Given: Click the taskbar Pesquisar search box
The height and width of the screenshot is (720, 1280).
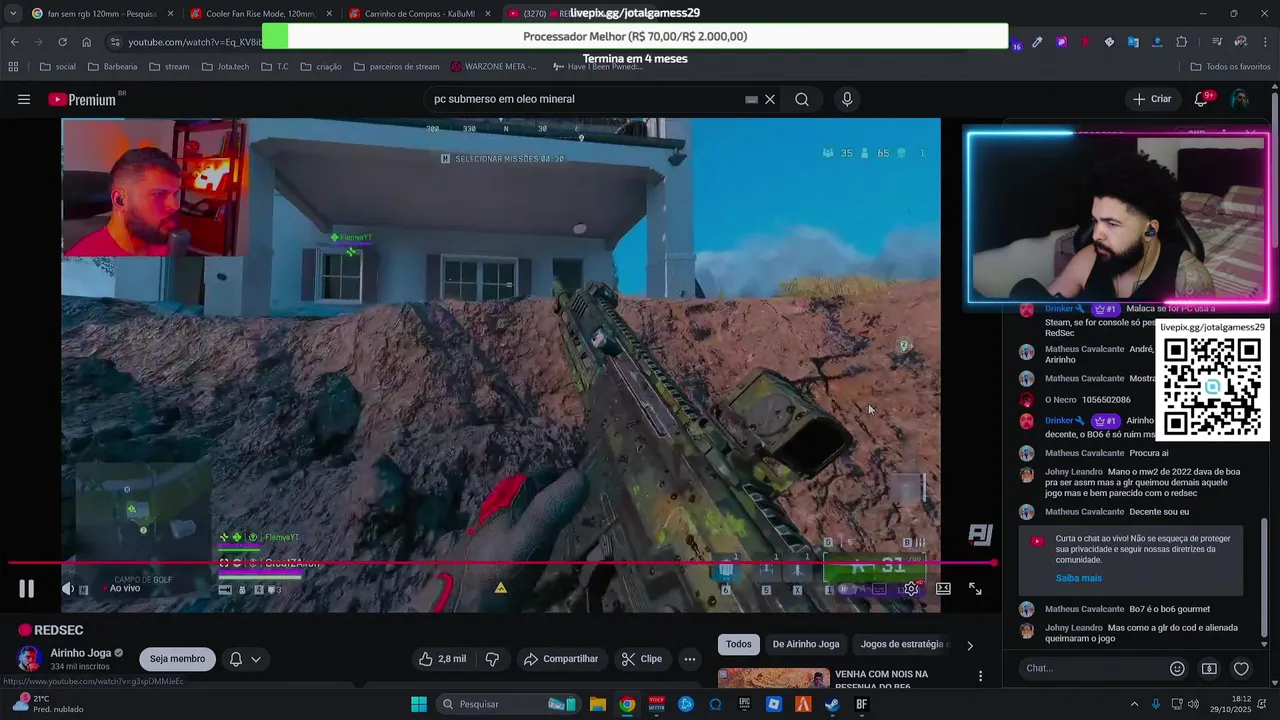Looking at the screenshot, I should click(507, 704).
